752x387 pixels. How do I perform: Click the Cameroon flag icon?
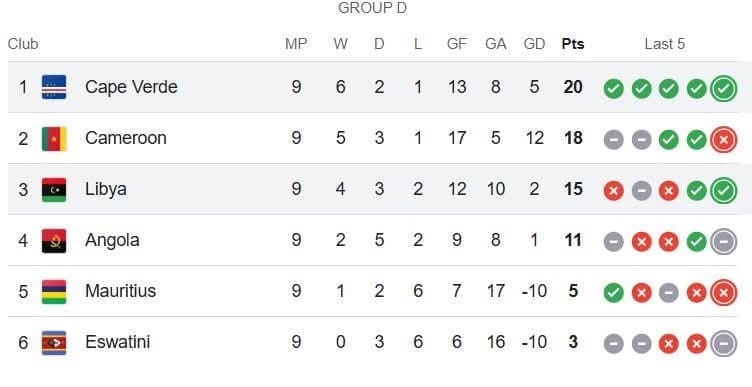tap(54, 139)
